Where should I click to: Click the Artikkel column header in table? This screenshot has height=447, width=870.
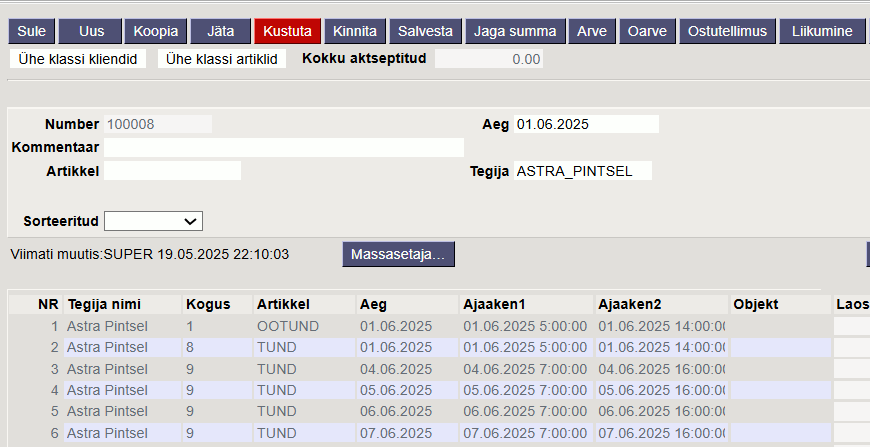pyautogui.click(x=304, y=304)
